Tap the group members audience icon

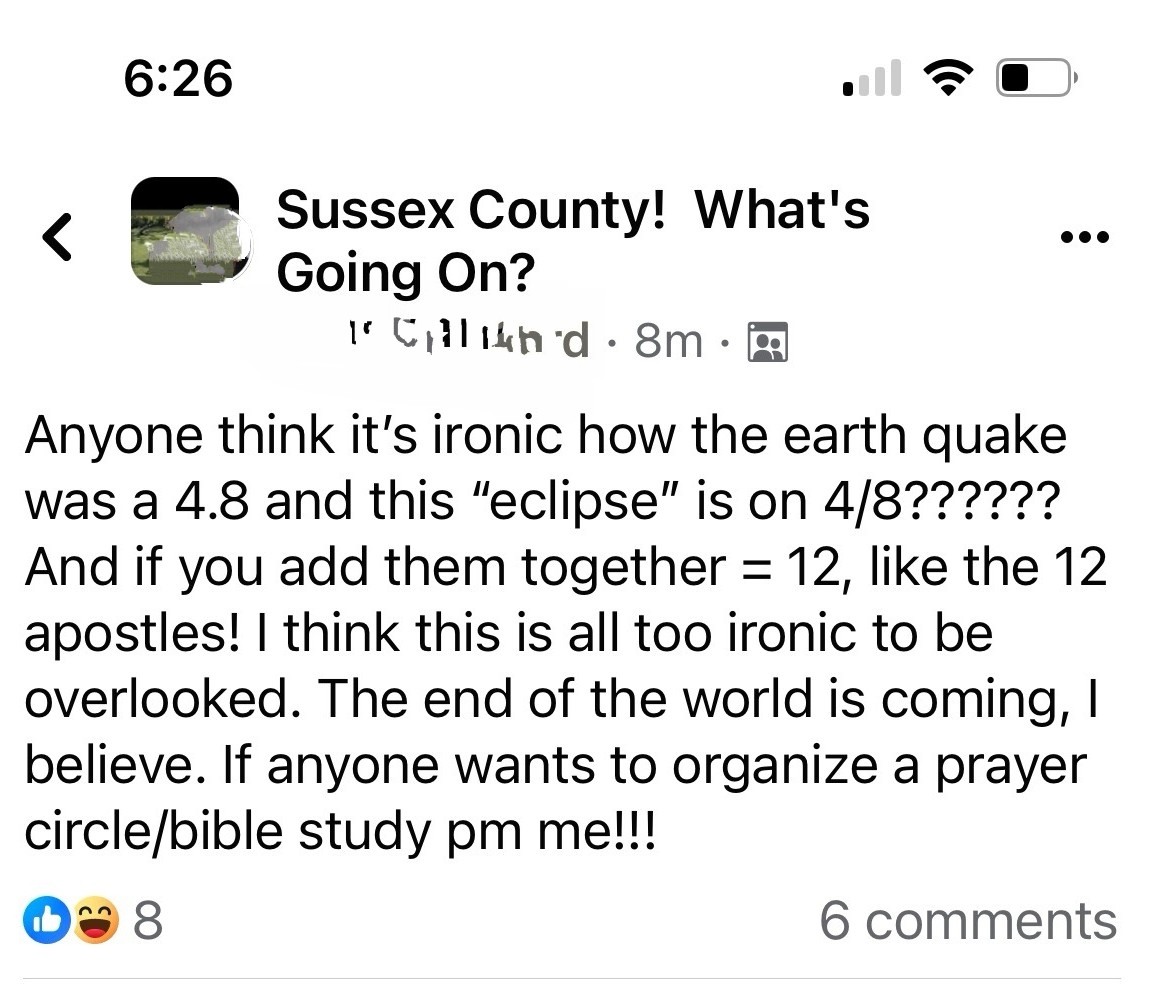(x=769, y=342)
